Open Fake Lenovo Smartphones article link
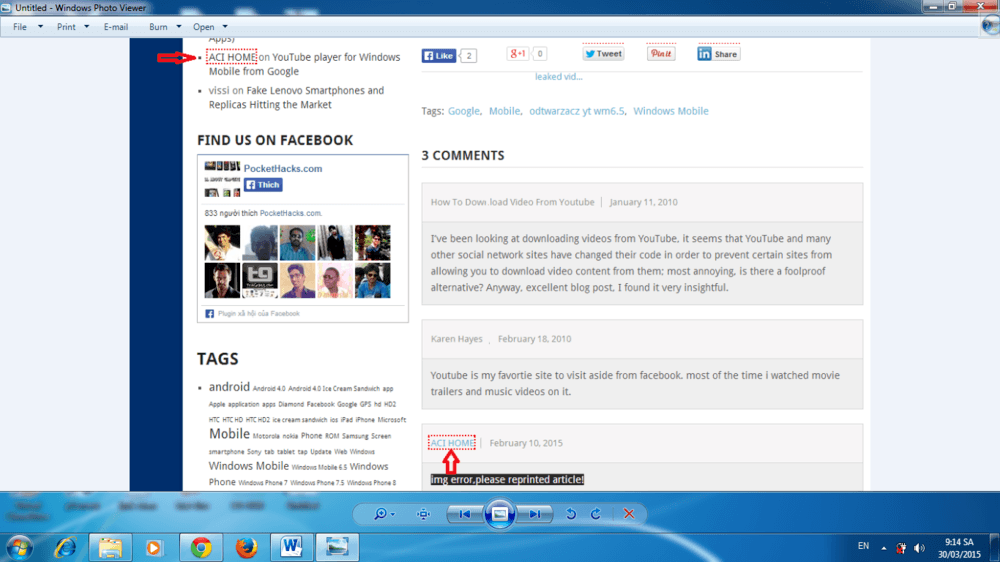1000x562 pixels. (297, 97)
